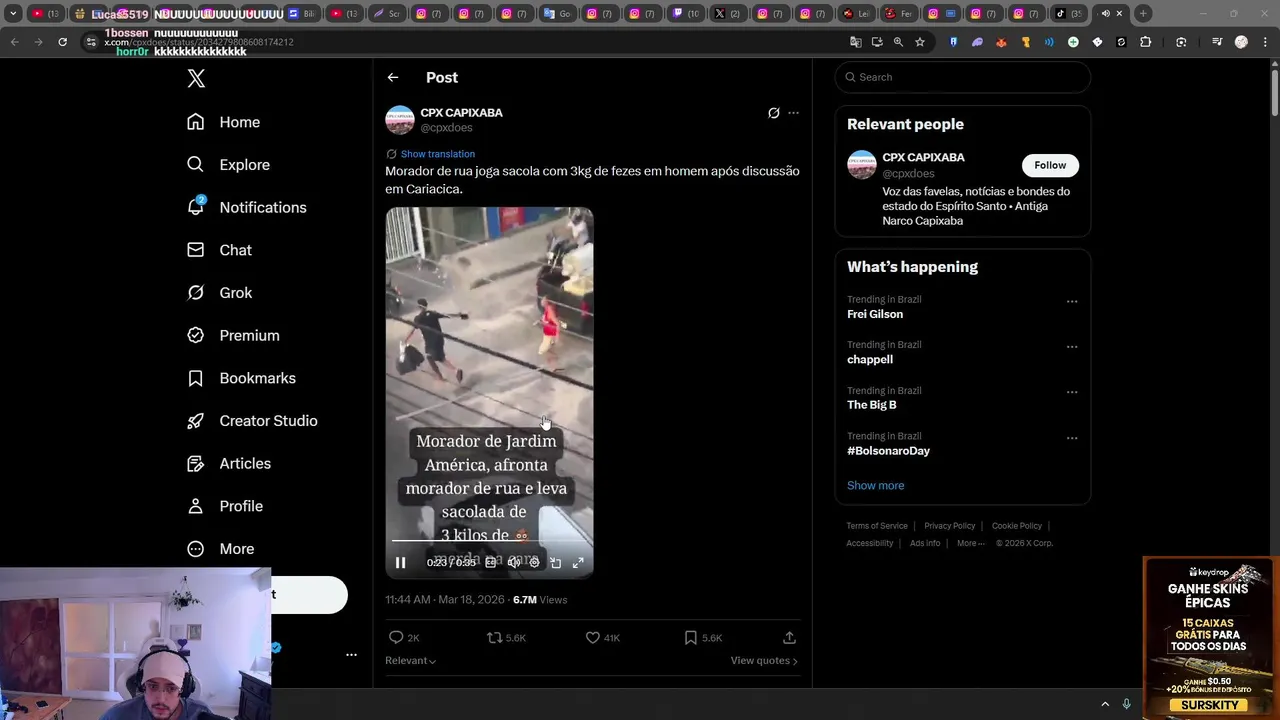1280x720 pixels.
Task: Open Chrome three-dot menu
Action: point(1264,42)
